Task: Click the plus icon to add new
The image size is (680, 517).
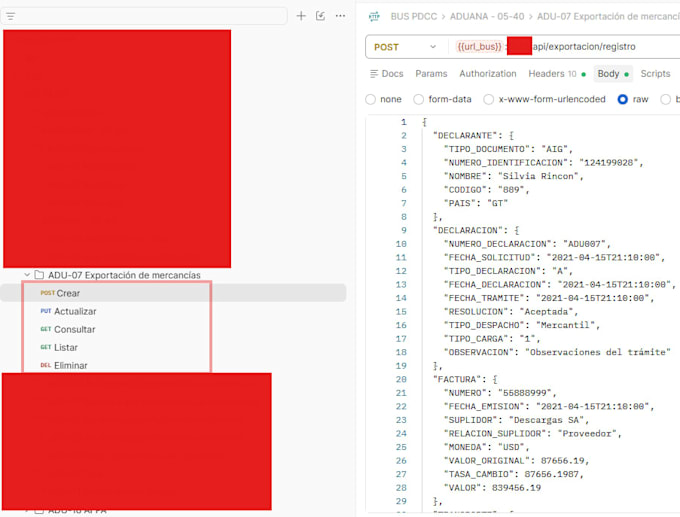Action: click(x=301, y=16)
